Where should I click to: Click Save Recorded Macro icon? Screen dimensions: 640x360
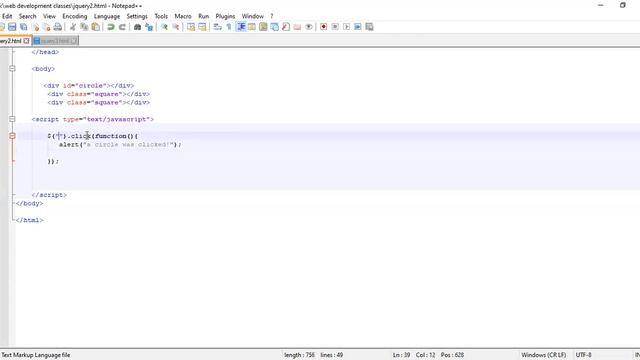point(369,27)
